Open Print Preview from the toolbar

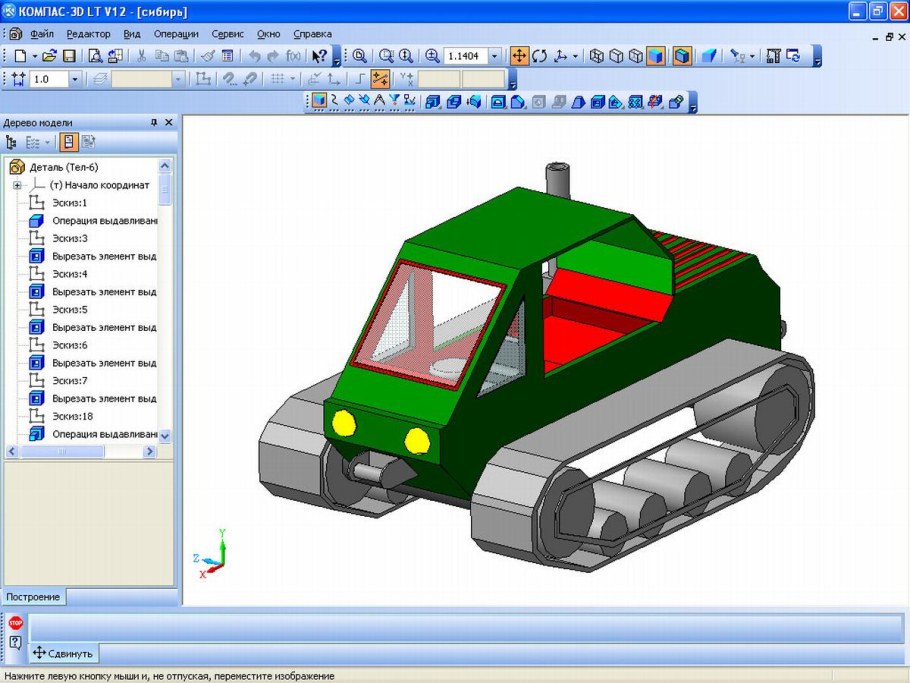tap(95, 56)
